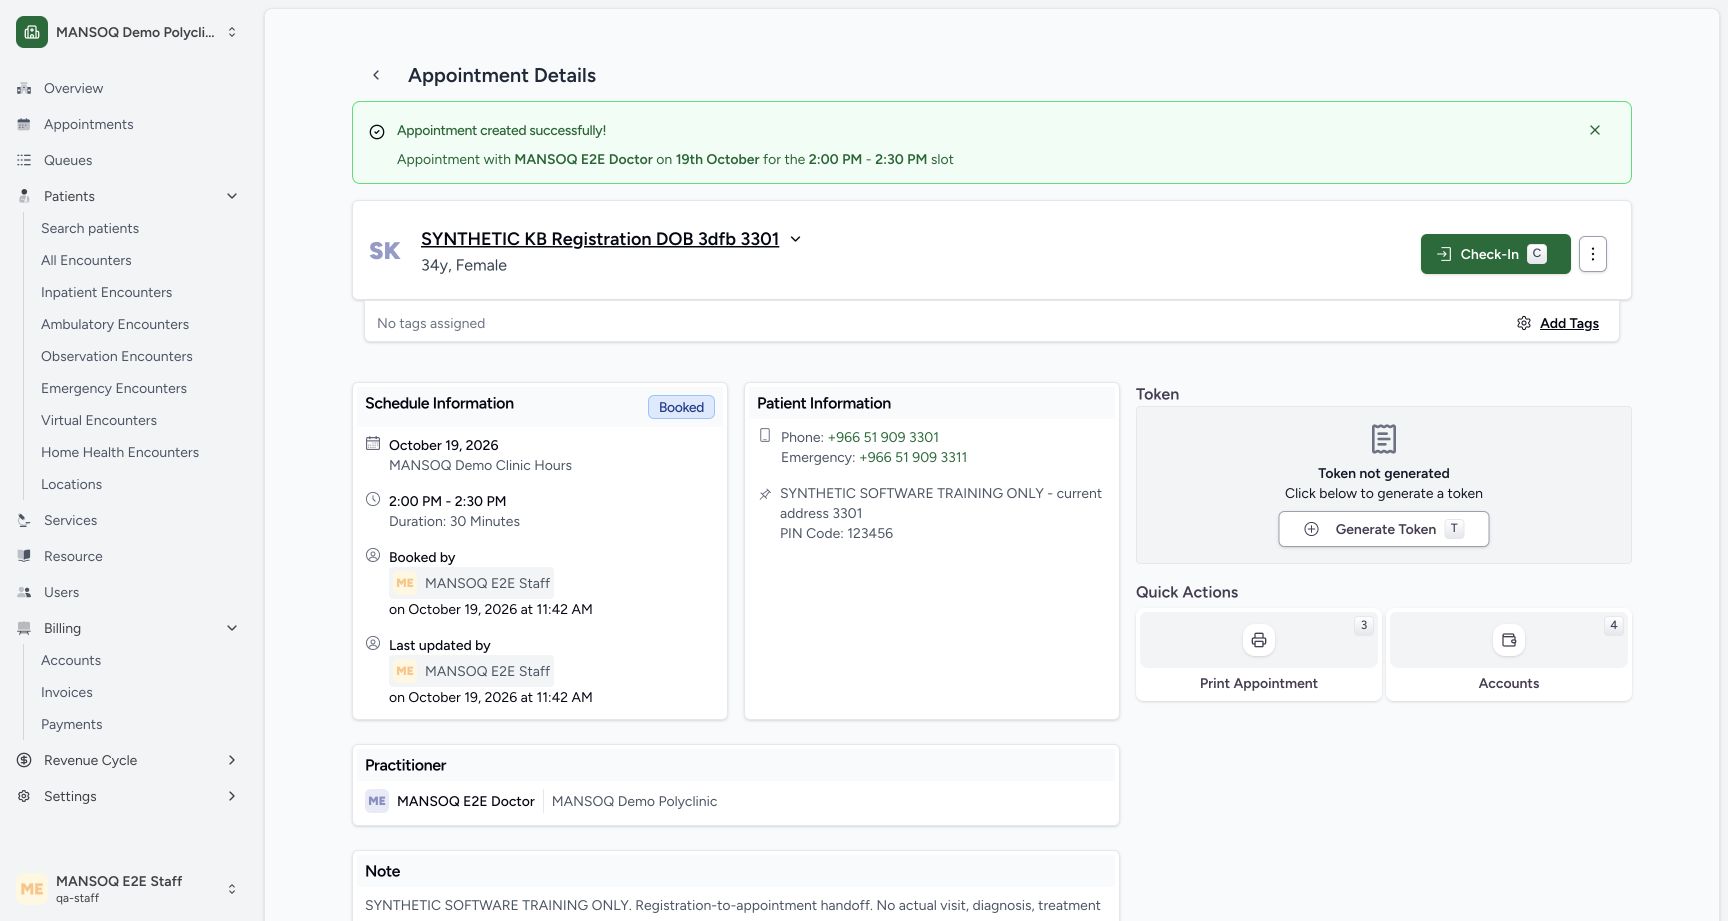
Task: Click the Add Tags link
Action: [1569, 323]
